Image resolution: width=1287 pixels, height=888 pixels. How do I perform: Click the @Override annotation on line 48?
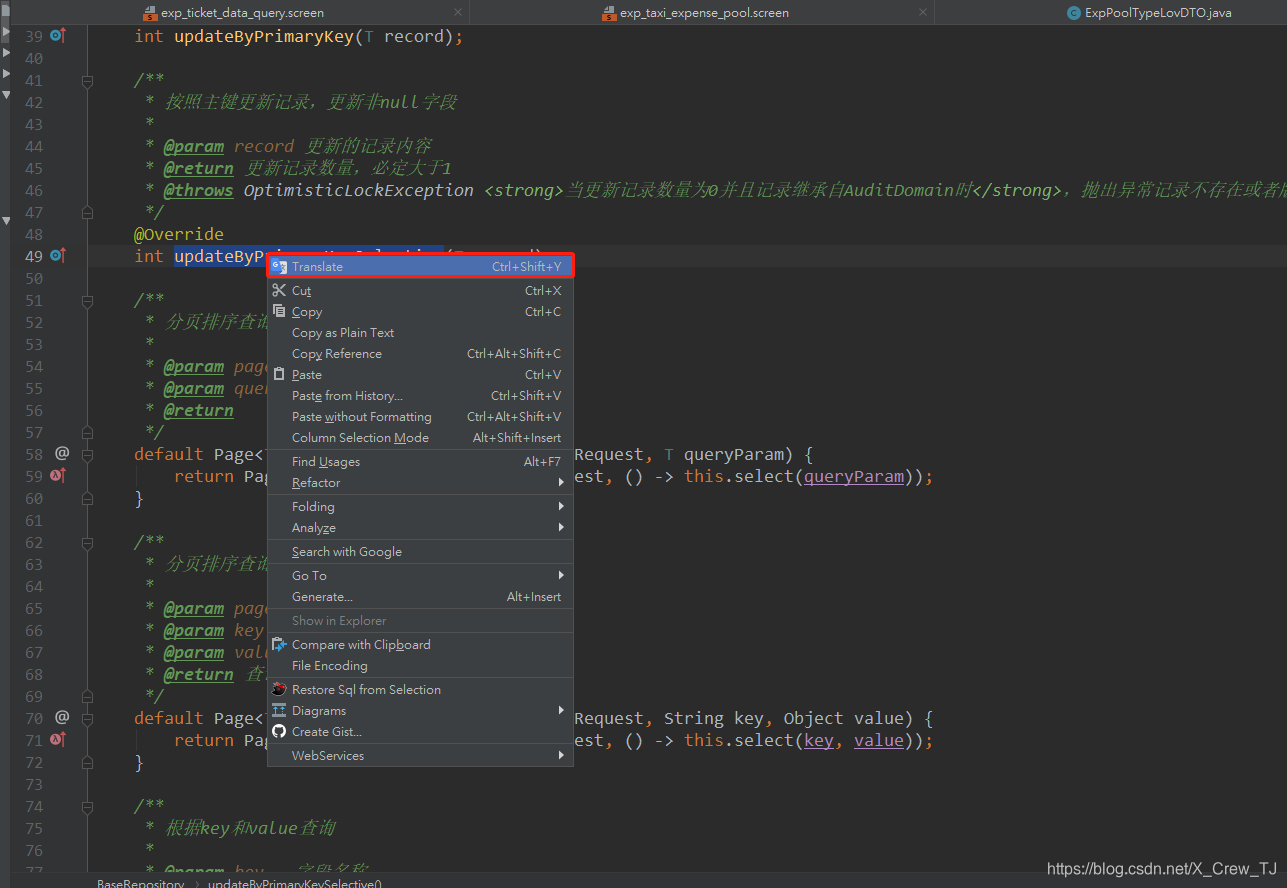pyautogui.click(x=179, y=234)
